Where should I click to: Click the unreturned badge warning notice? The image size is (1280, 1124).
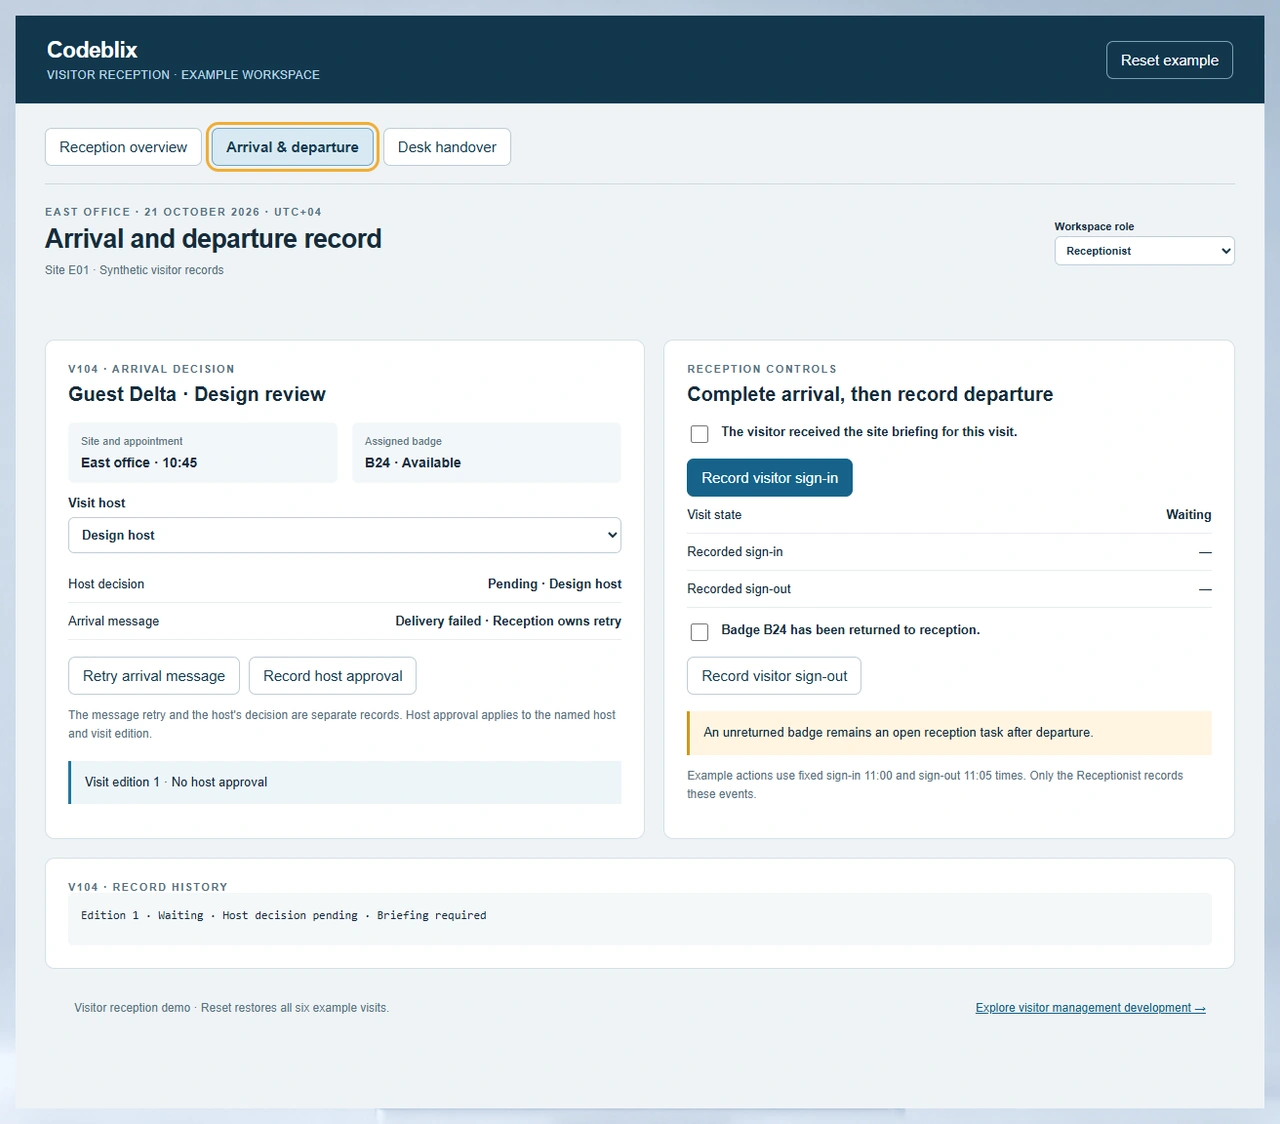949,733
